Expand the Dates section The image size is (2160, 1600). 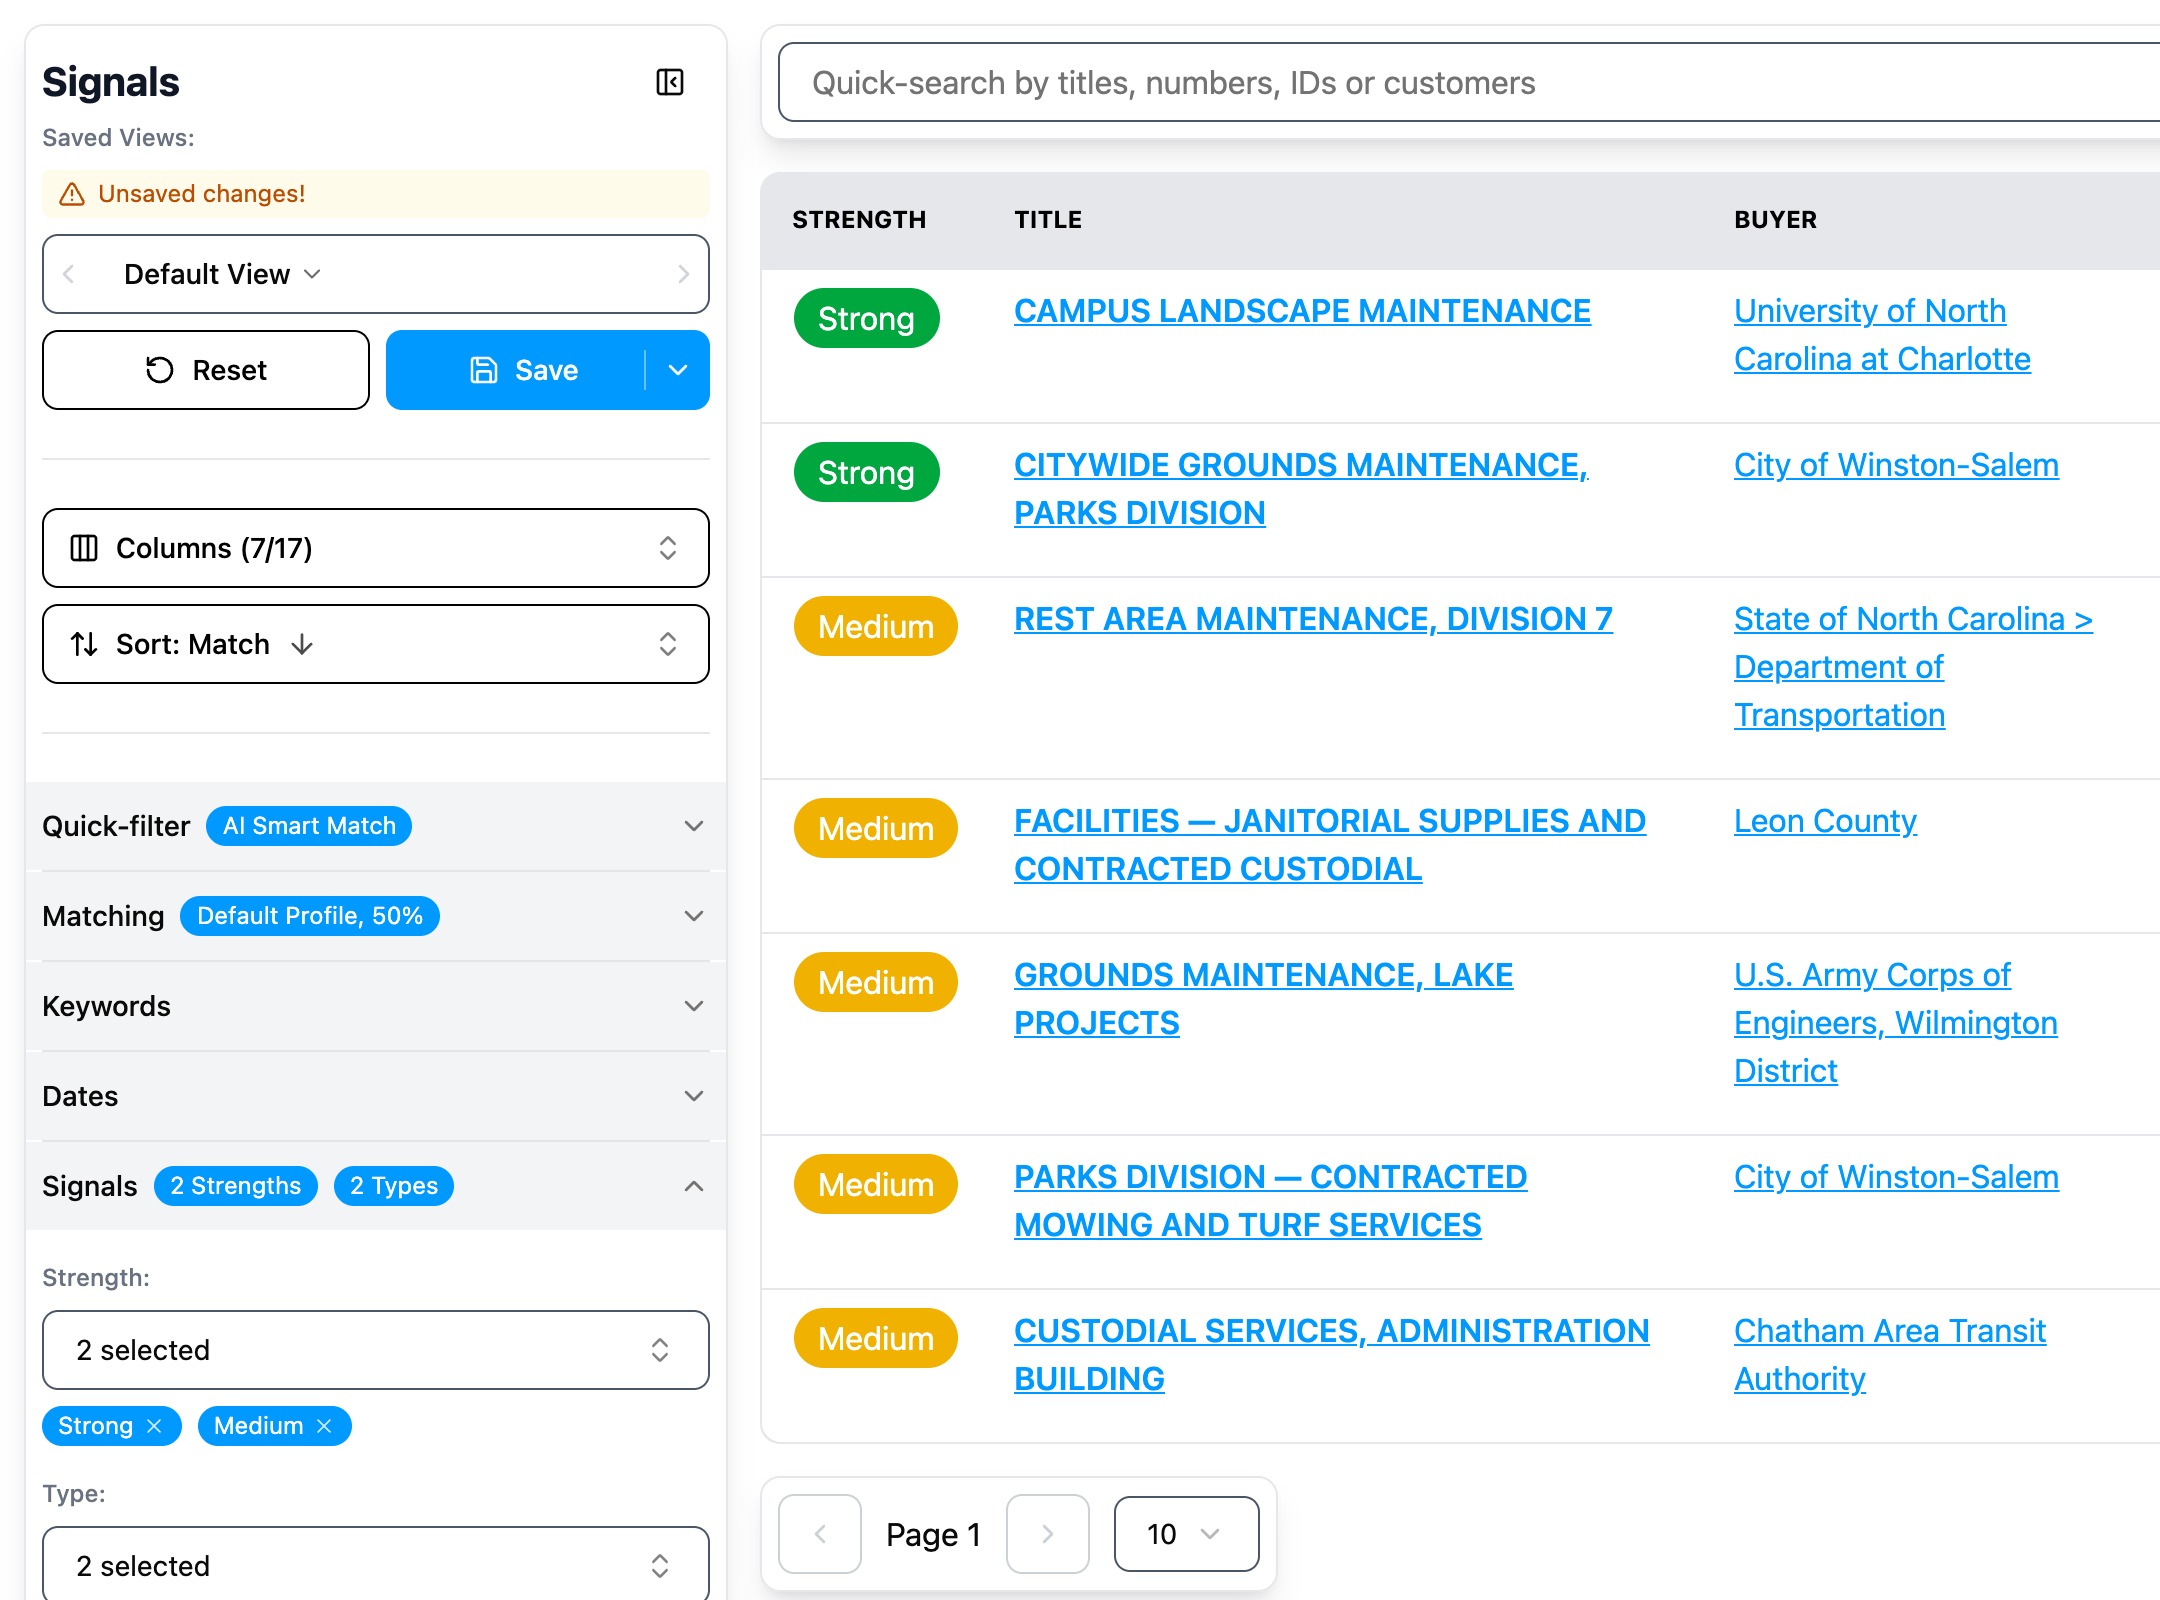pyautogui.click(x=376, y=1096)
